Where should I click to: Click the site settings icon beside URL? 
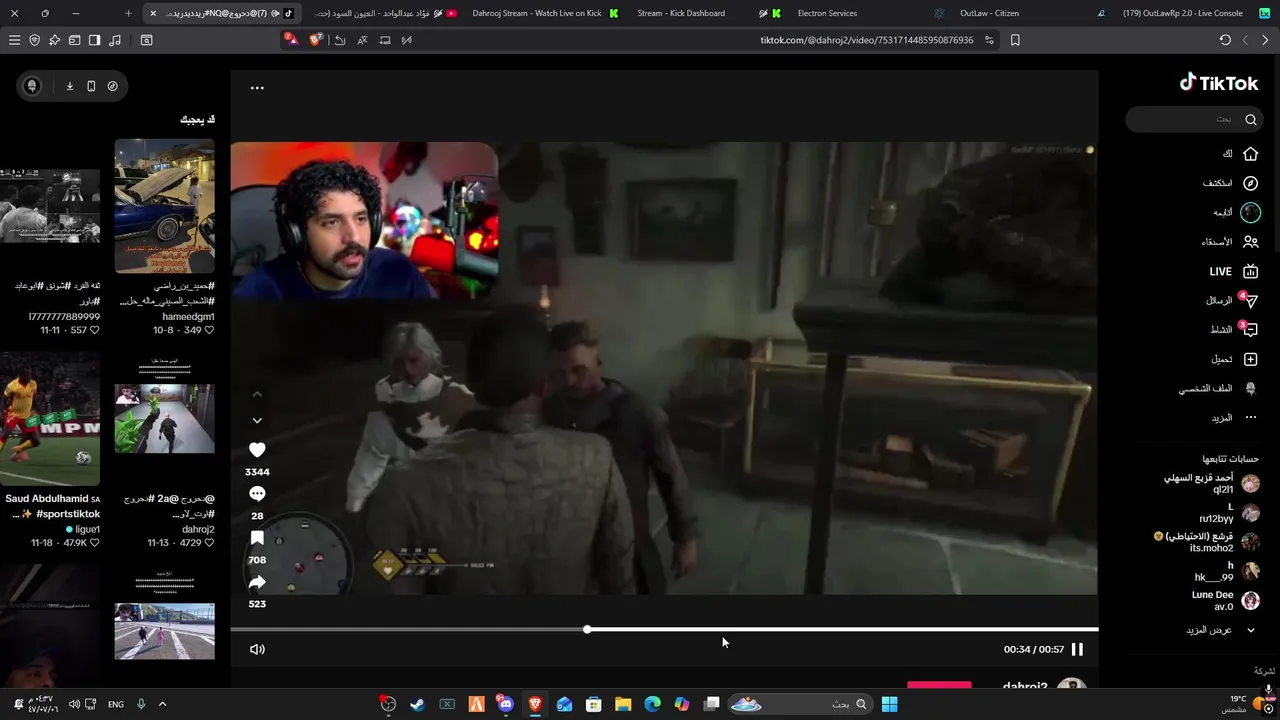coord(989,40)
